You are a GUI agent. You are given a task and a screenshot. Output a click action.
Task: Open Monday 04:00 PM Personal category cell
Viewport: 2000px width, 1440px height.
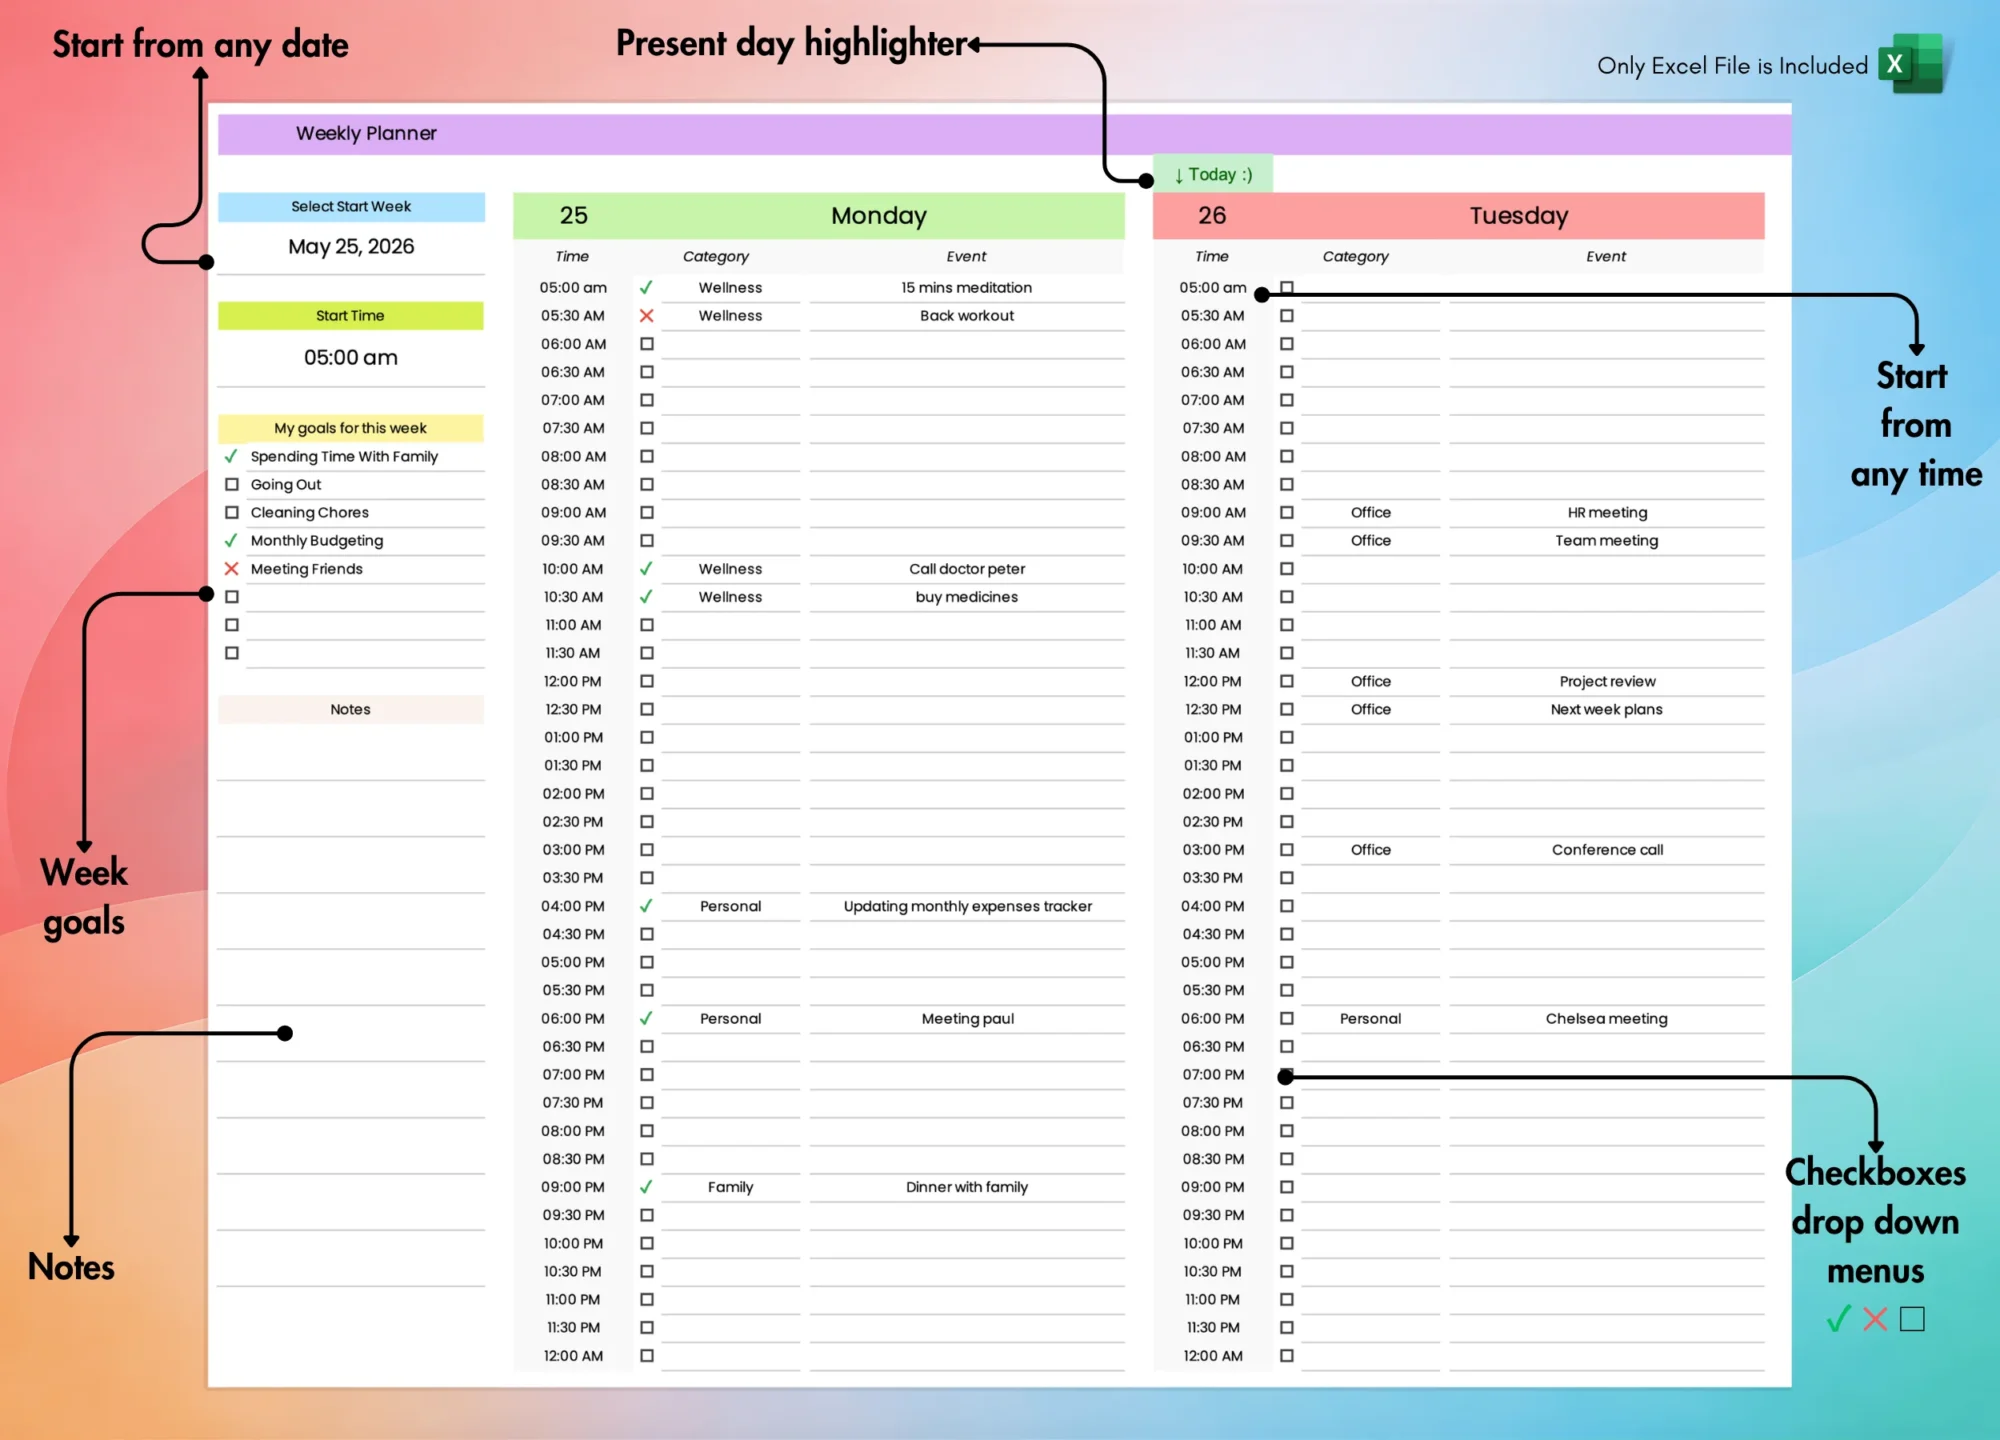pyautogui.click(x=730, y=907)
